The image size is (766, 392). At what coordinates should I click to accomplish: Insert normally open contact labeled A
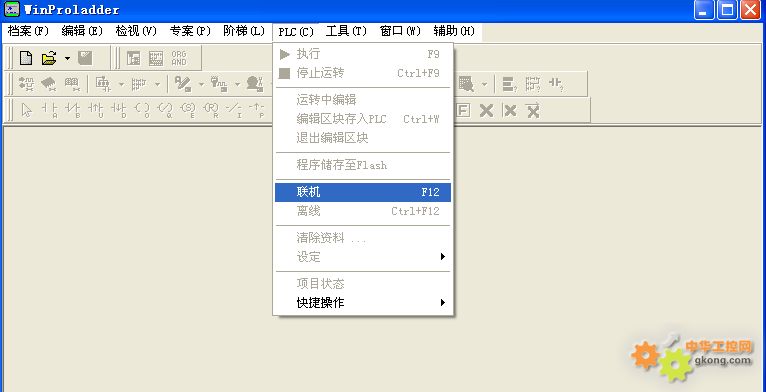(50, 110)
